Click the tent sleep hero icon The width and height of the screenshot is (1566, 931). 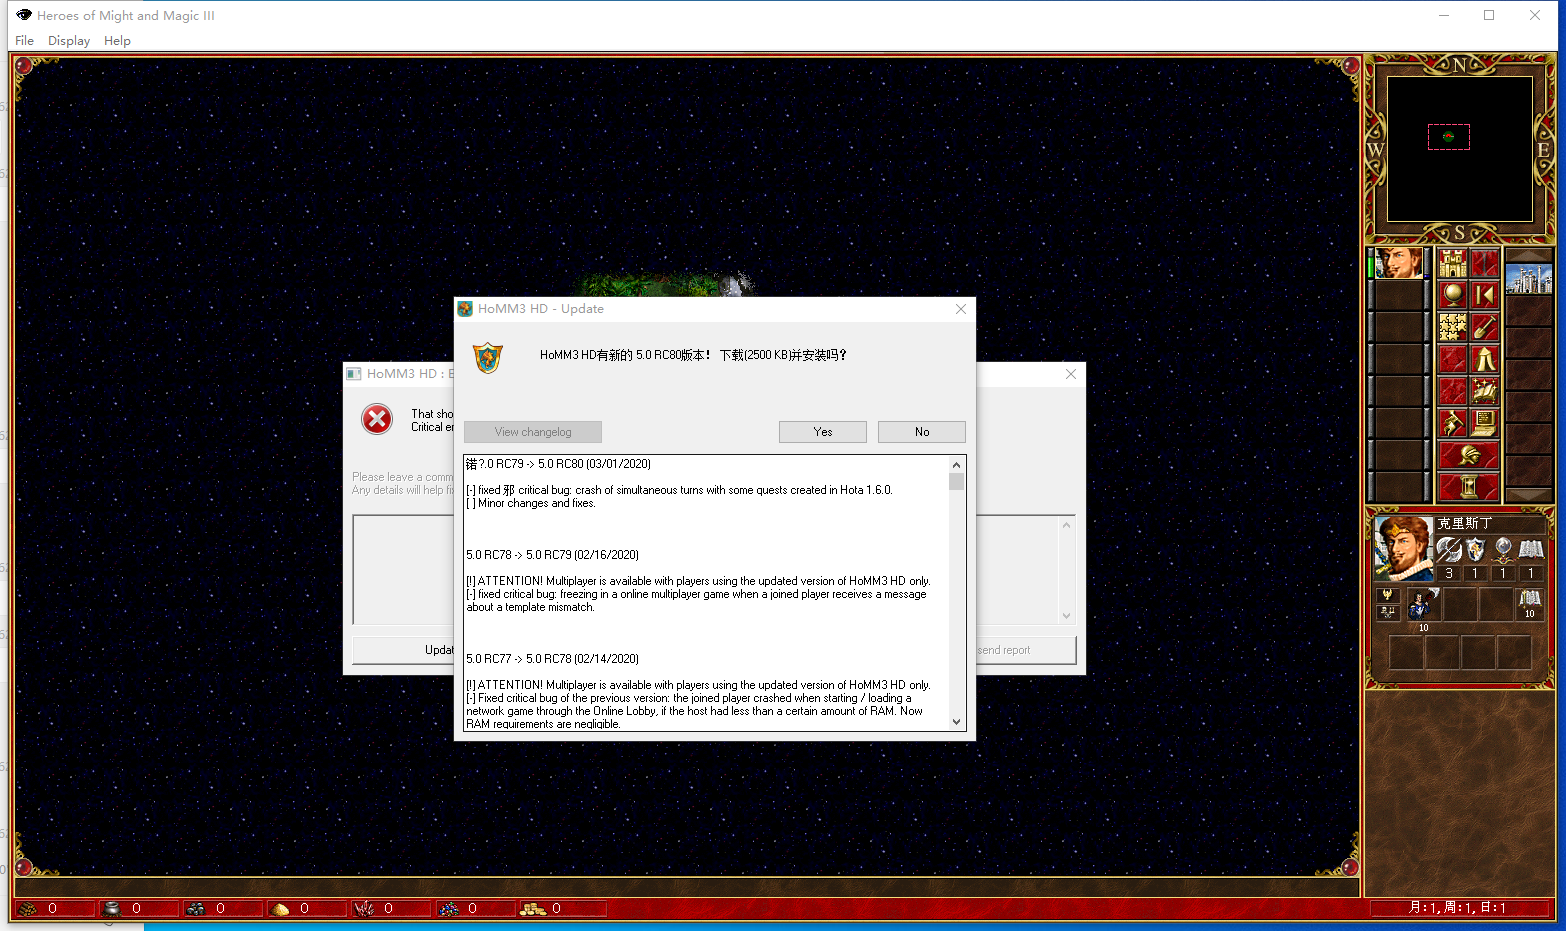pyautogui.click(x=1484, y=359)
